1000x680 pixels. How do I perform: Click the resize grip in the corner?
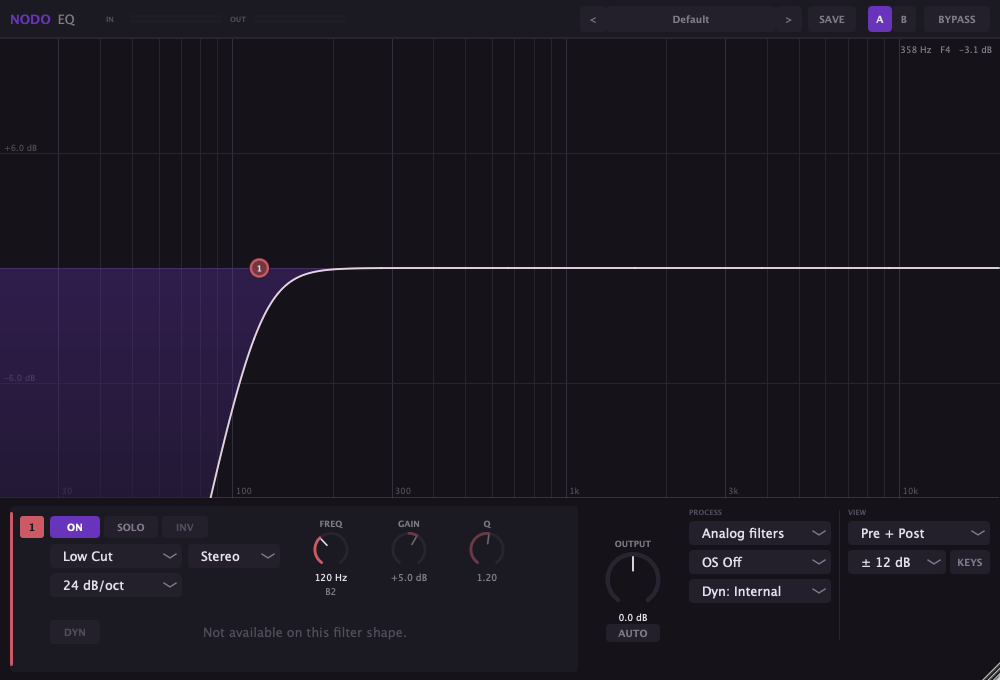991,671
